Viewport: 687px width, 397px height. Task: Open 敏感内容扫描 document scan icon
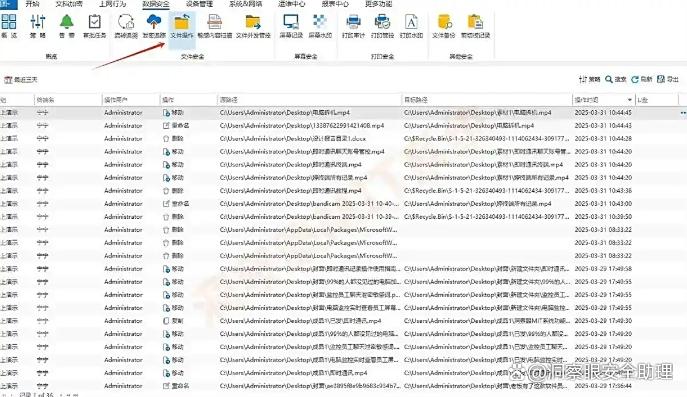click(215, 26)
